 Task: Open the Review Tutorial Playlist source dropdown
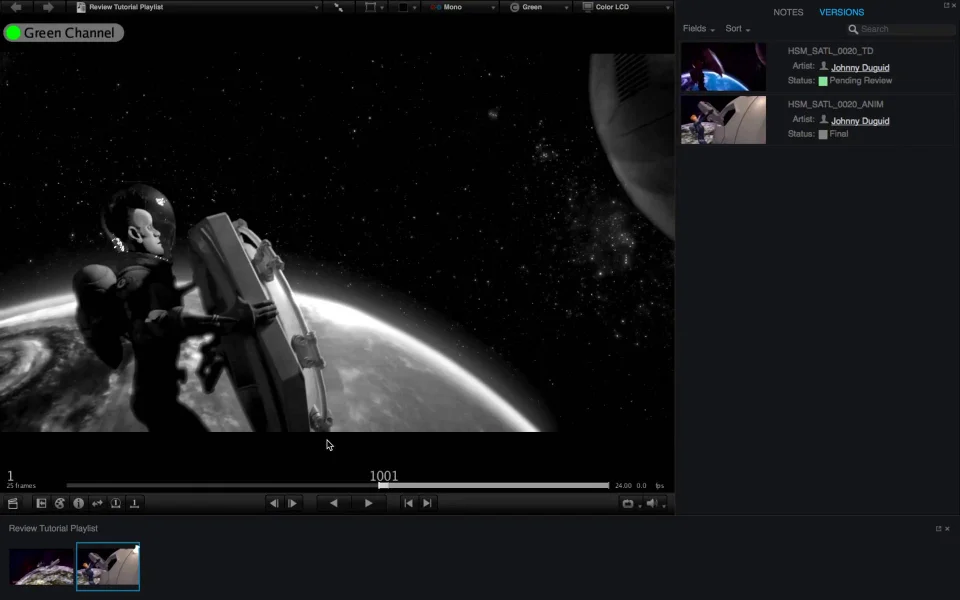[198, 7]
